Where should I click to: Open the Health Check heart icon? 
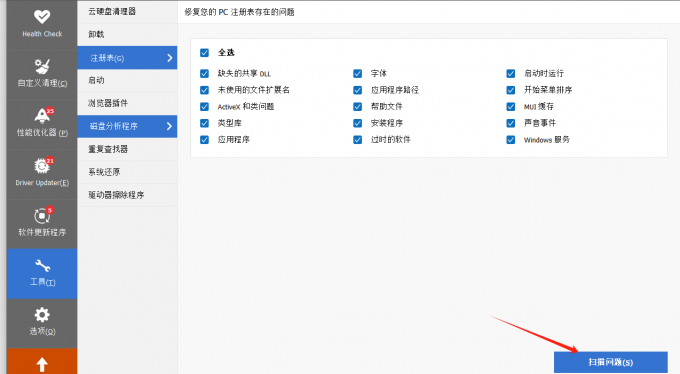[42, 17]
